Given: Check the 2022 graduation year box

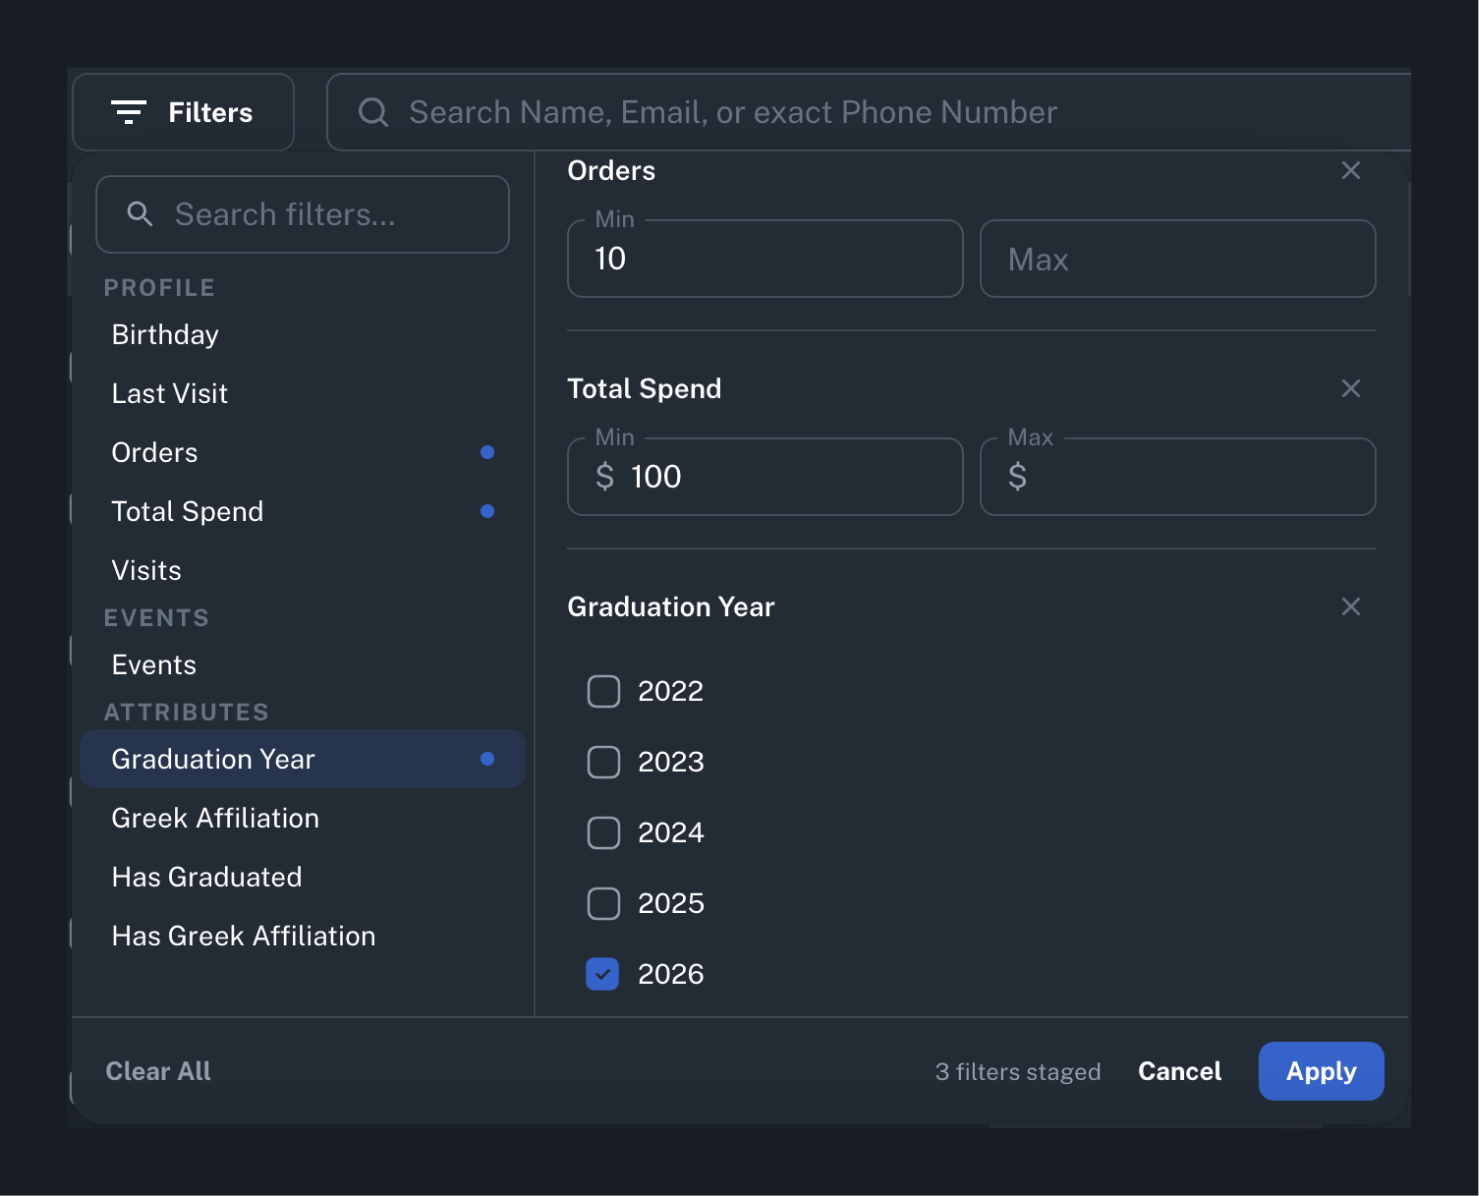Looking at the screenshot, I should coord(603,691).
